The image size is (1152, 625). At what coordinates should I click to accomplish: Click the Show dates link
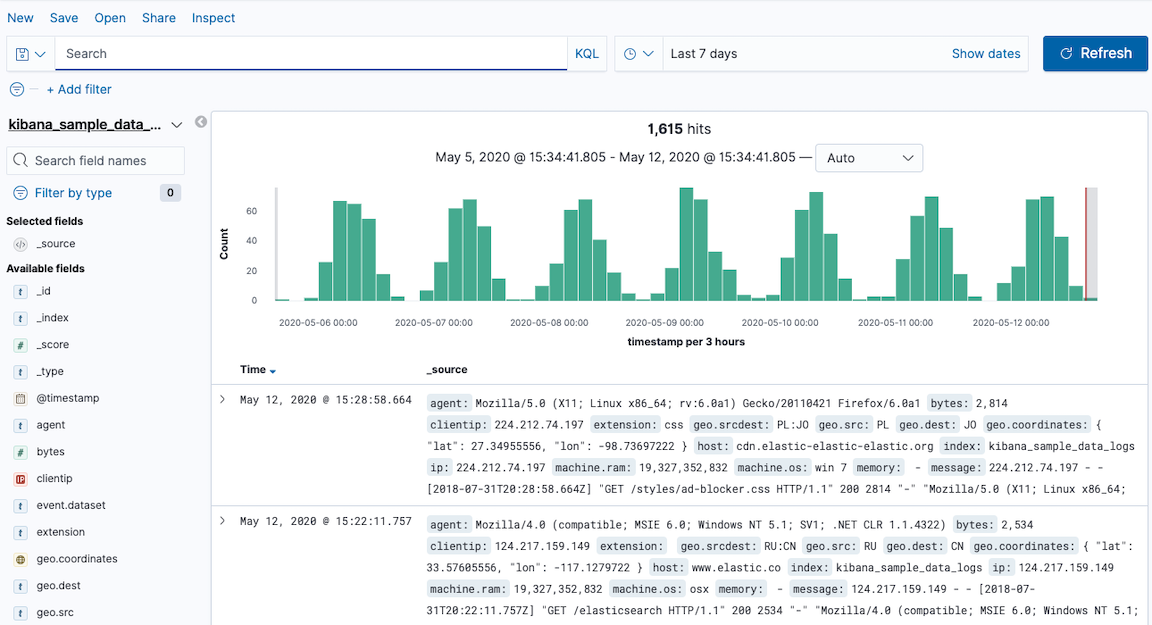point(985,54)
